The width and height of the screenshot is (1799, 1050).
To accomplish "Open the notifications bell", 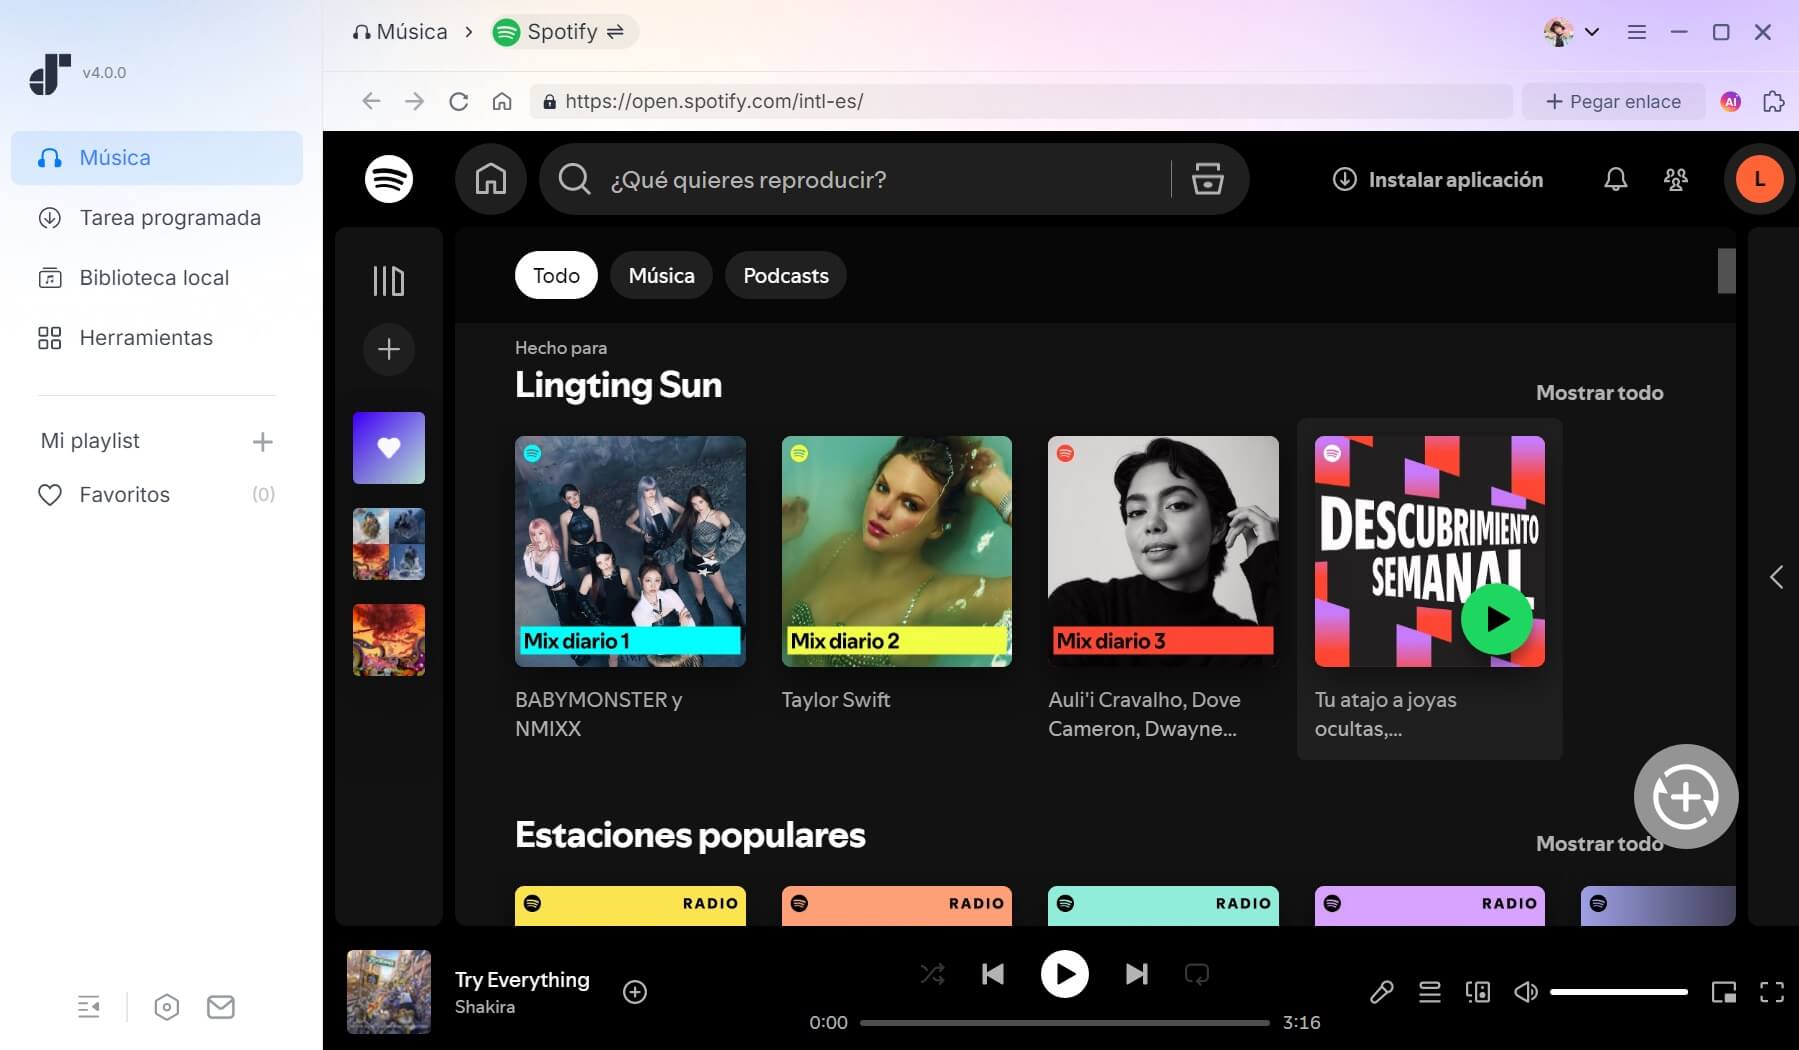I will tap(1615, 180).
